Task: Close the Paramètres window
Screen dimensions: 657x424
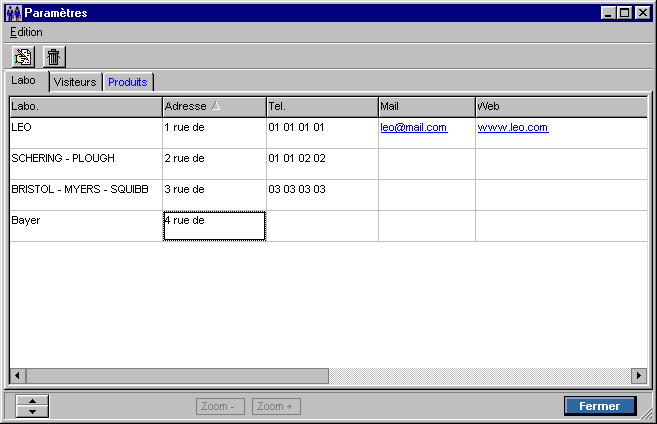Action: tap(642, 13)
